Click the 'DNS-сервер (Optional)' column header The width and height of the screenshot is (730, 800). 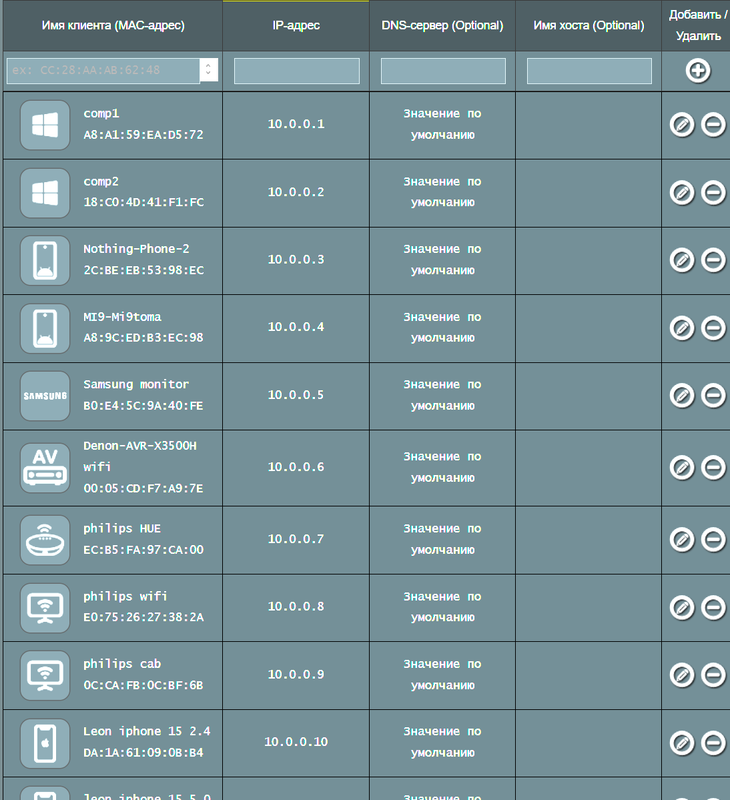coord(442,26)
